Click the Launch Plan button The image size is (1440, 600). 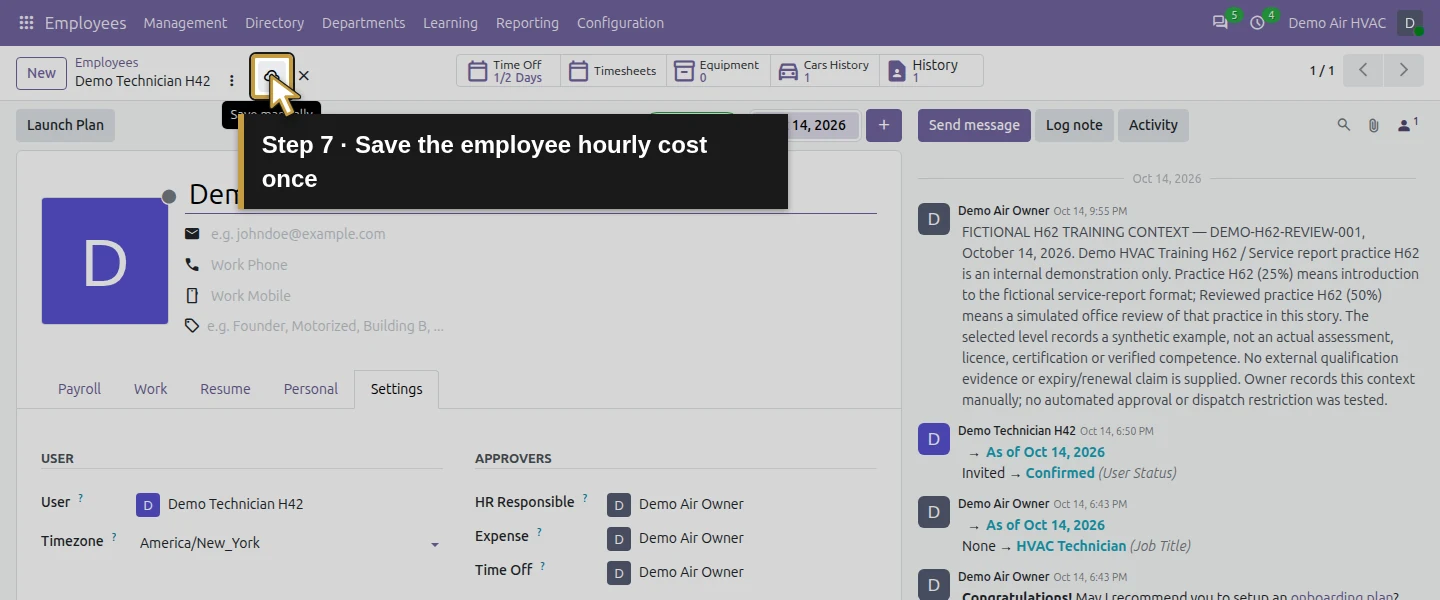tap(65, 125)
